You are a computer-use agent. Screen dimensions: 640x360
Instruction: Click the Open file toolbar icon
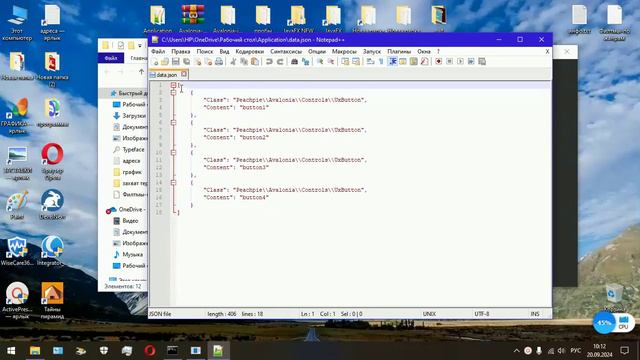pos(165,62)
